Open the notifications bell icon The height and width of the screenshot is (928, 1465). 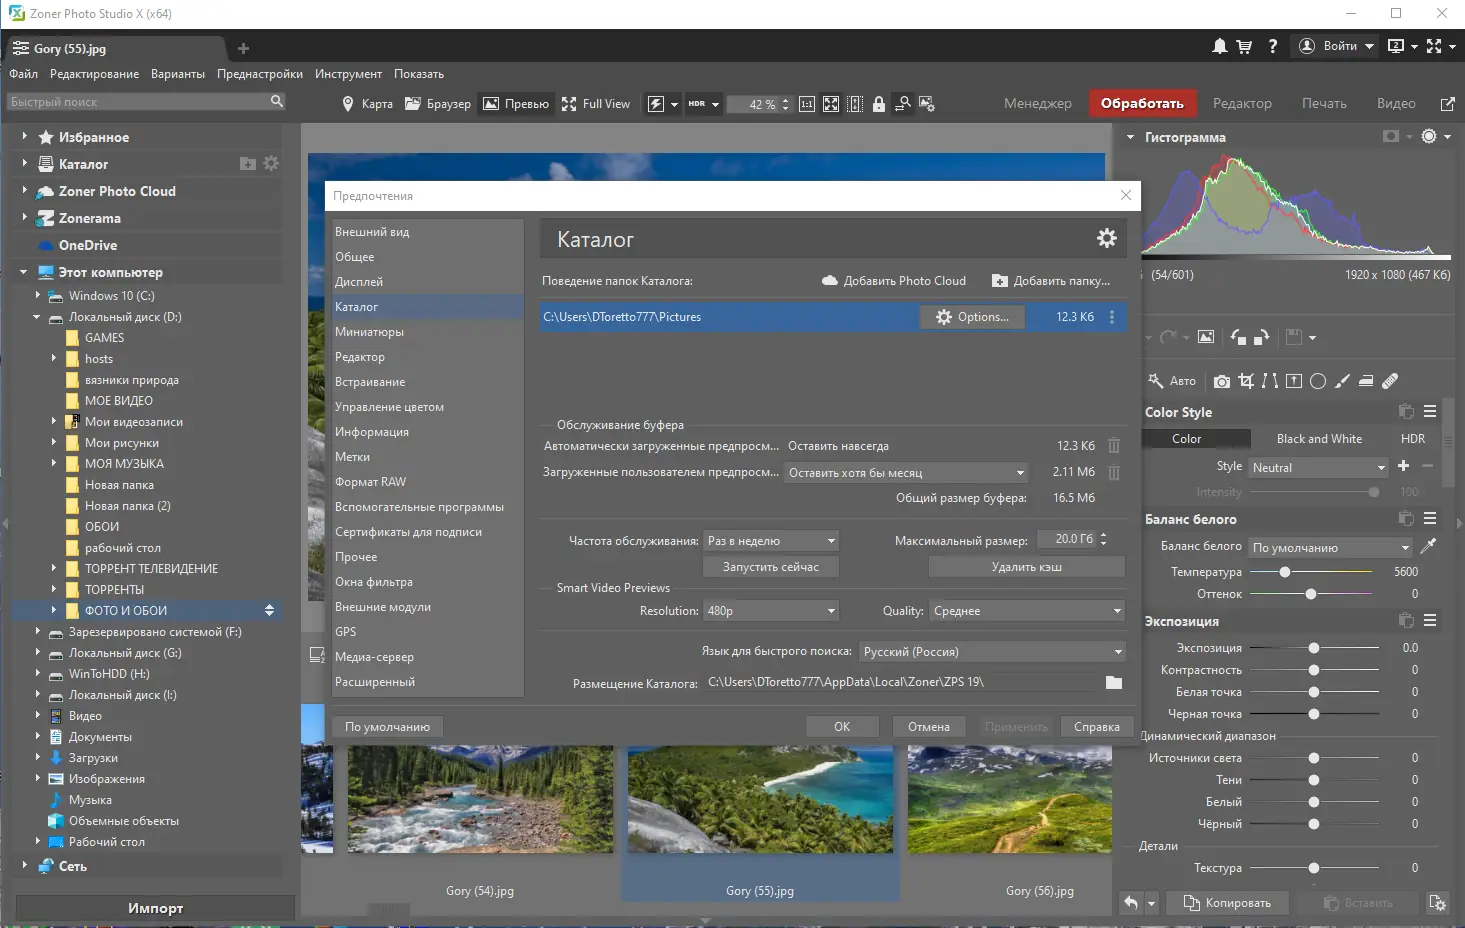(x=1219, y=46)
